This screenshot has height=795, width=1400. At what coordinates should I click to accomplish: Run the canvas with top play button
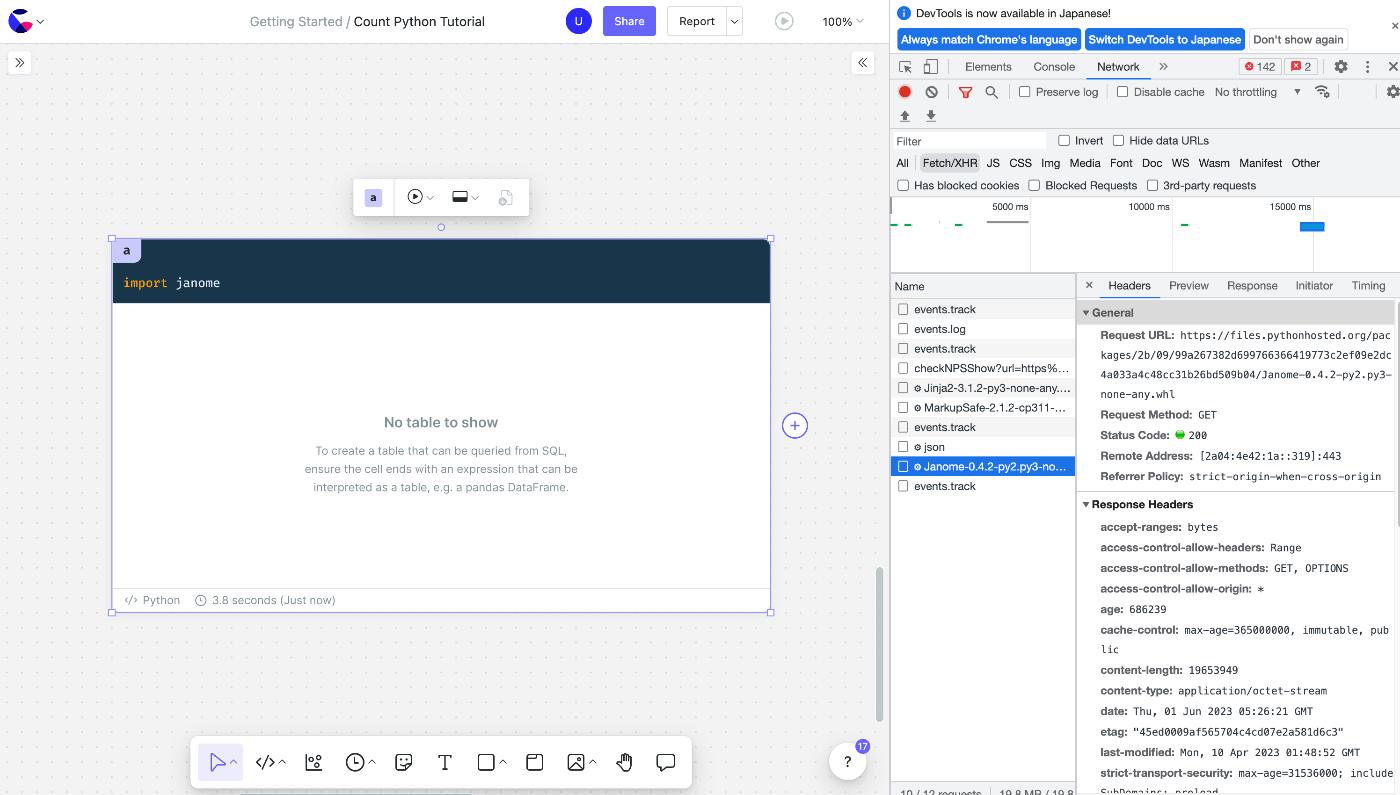point(784,21)
